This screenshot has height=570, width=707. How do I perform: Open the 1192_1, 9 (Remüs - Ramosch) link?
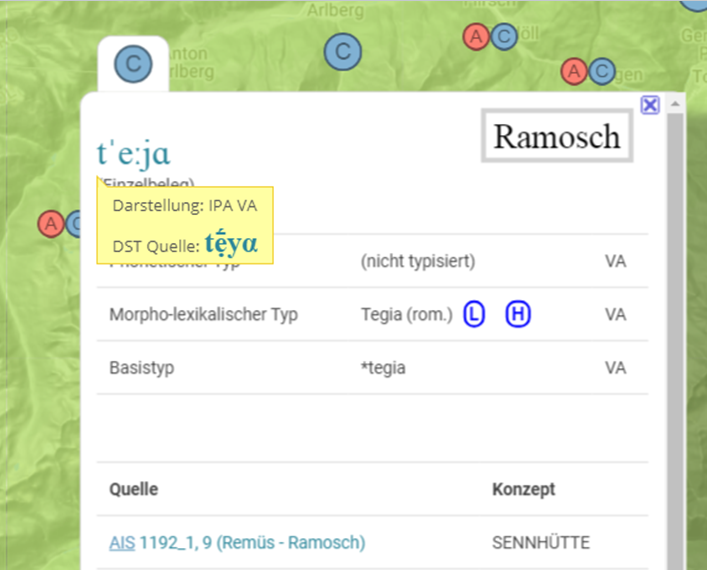point(252,543)
